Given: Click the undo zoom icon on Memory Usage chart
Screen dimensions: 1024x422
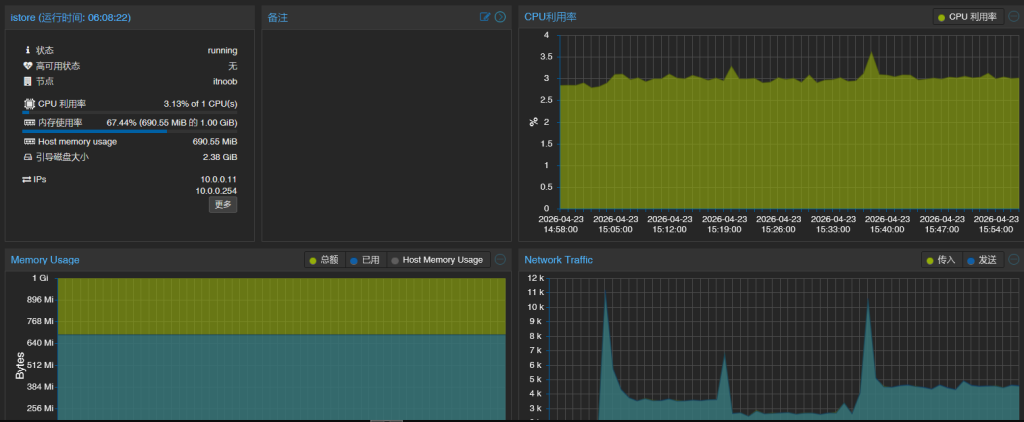Looking at the screenshot, I should [x=500, y=260].
